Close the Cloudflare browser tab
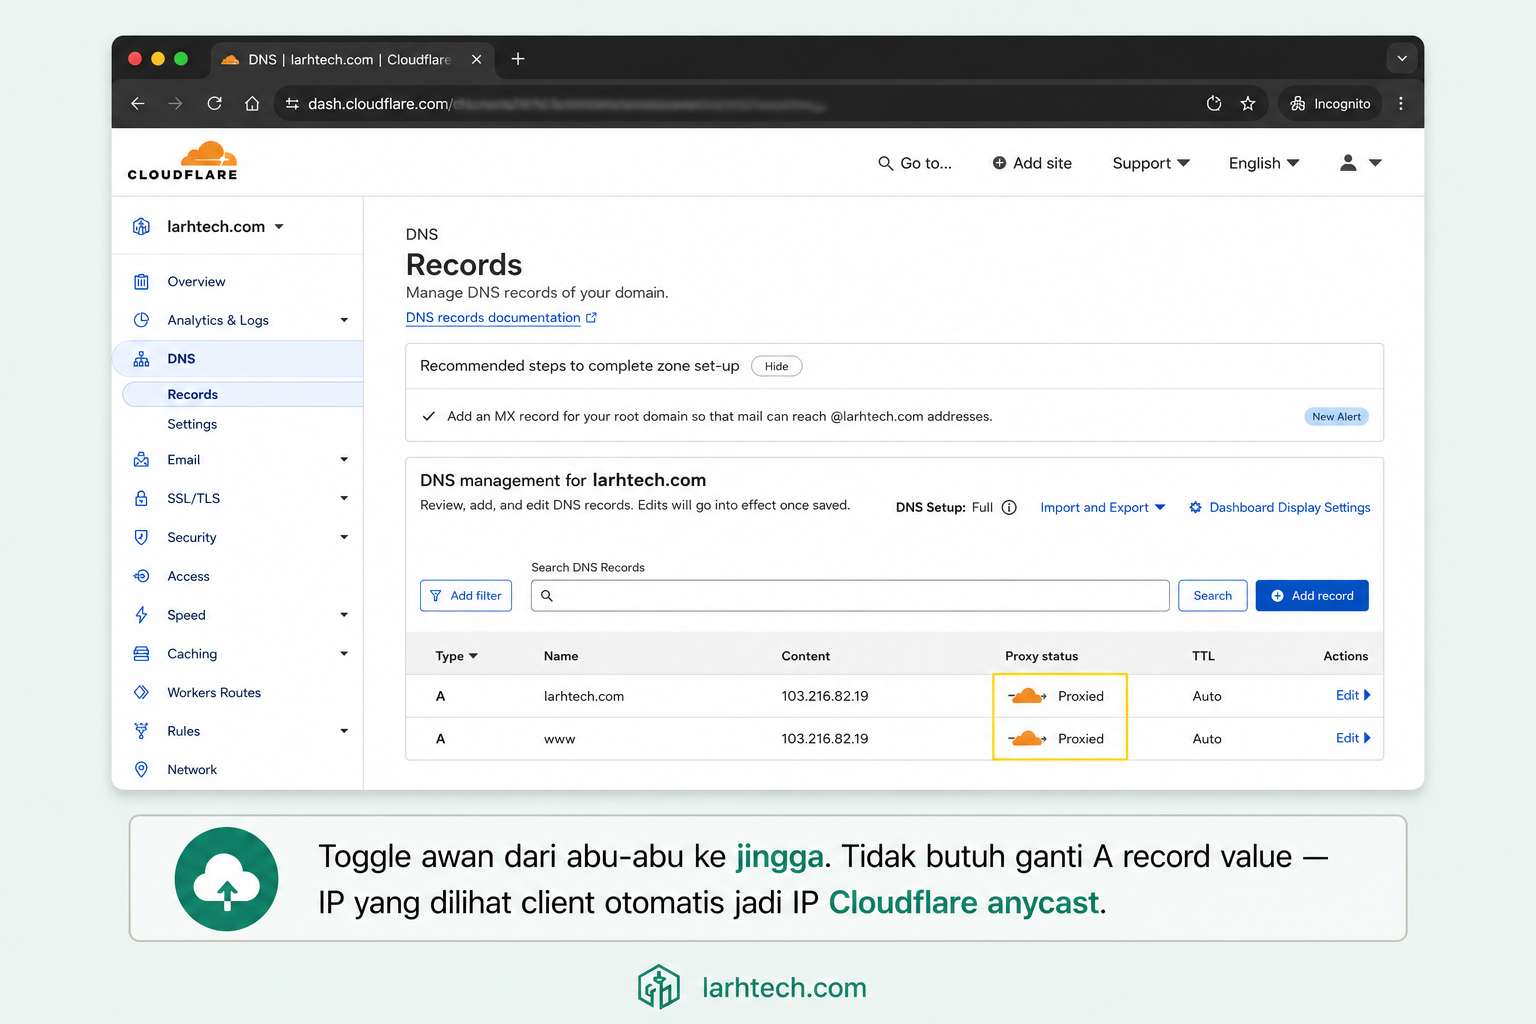1536x1024 pixels. coord(477,59)
